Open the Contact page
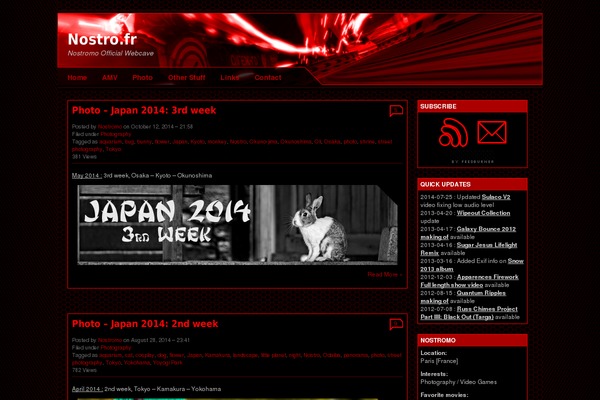This screenshot has width=600, height=400. (x=267, y=77)
